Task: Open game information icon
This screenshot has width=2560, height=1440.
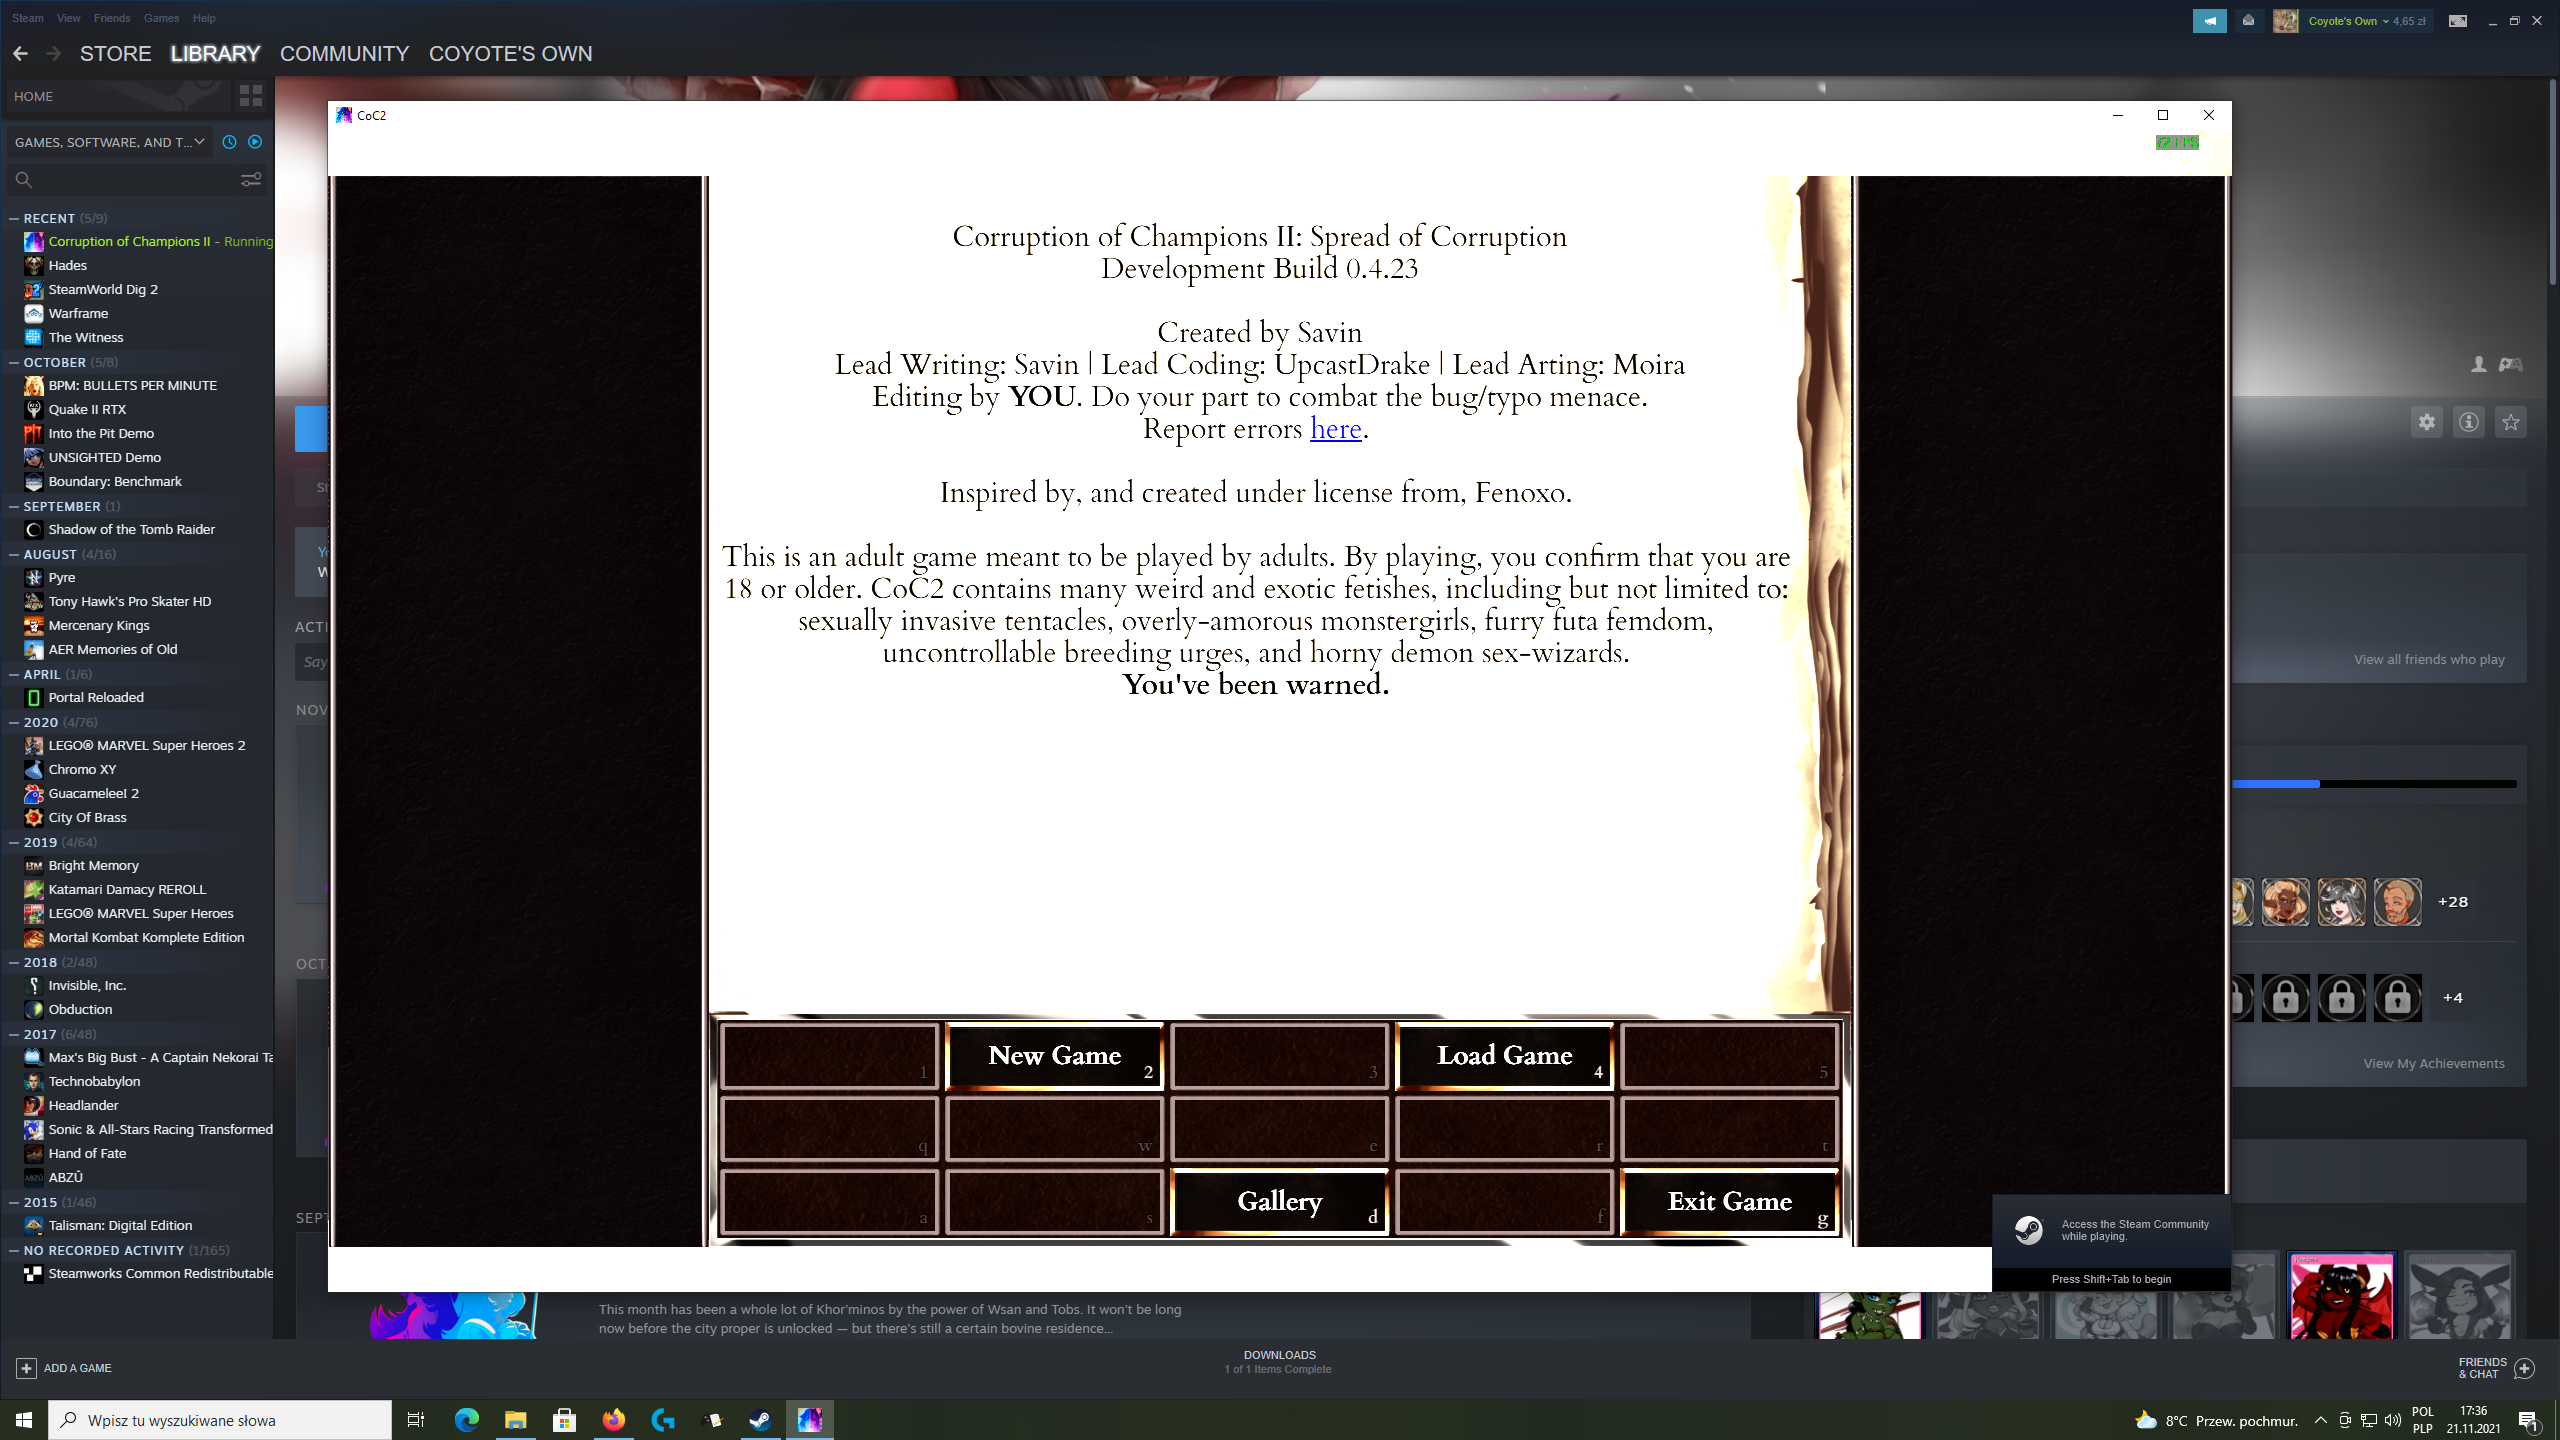Action: click(2469, 422)
